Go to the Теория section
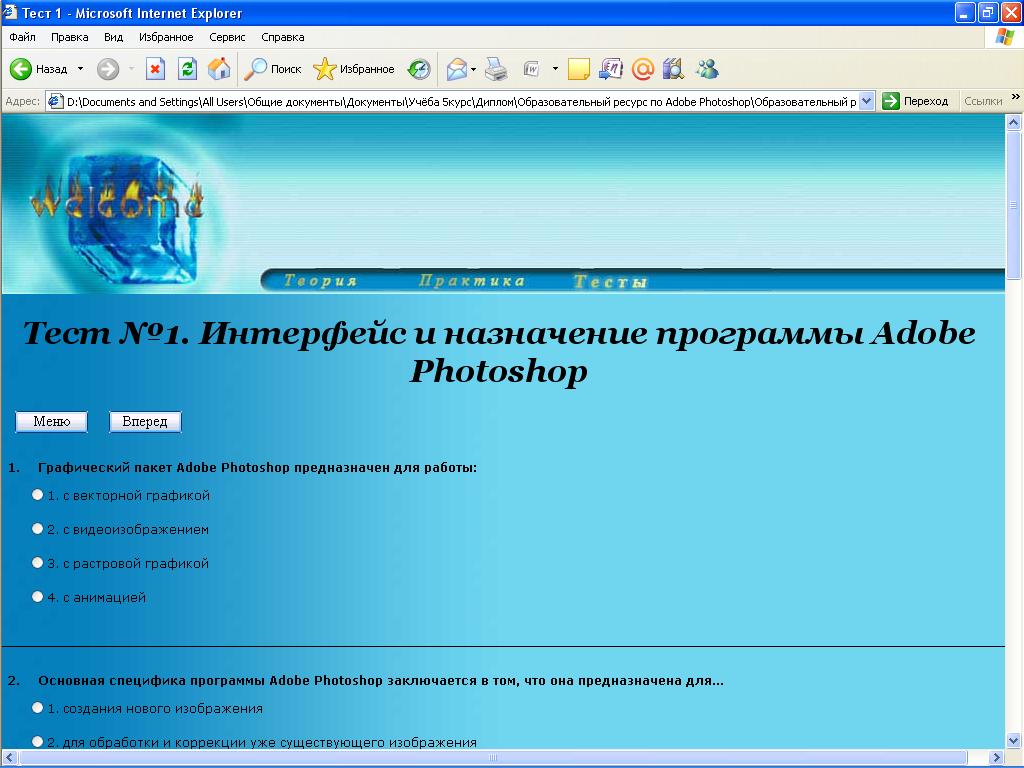1024x768 pixels. click(320, 281)
